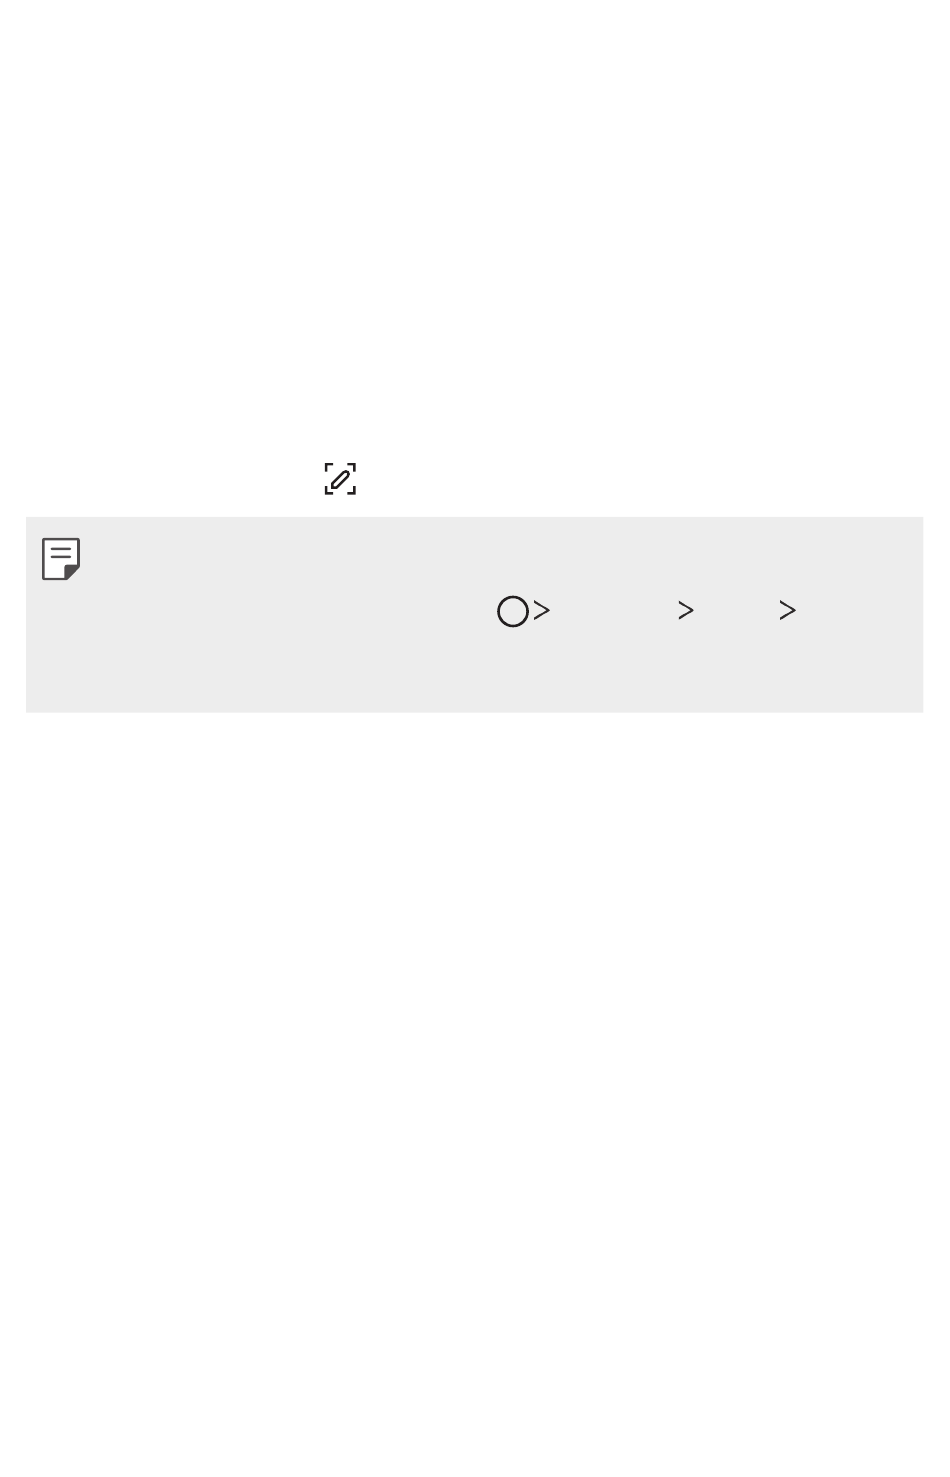Click the note page icon in the gray box
This screenshot has height=1477, width=950.
click(61, 559)
